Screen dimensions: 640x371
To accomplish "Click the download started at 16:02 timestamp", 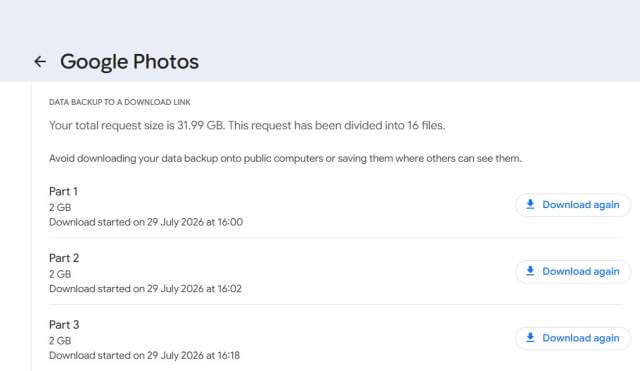I will coord(145,289).
